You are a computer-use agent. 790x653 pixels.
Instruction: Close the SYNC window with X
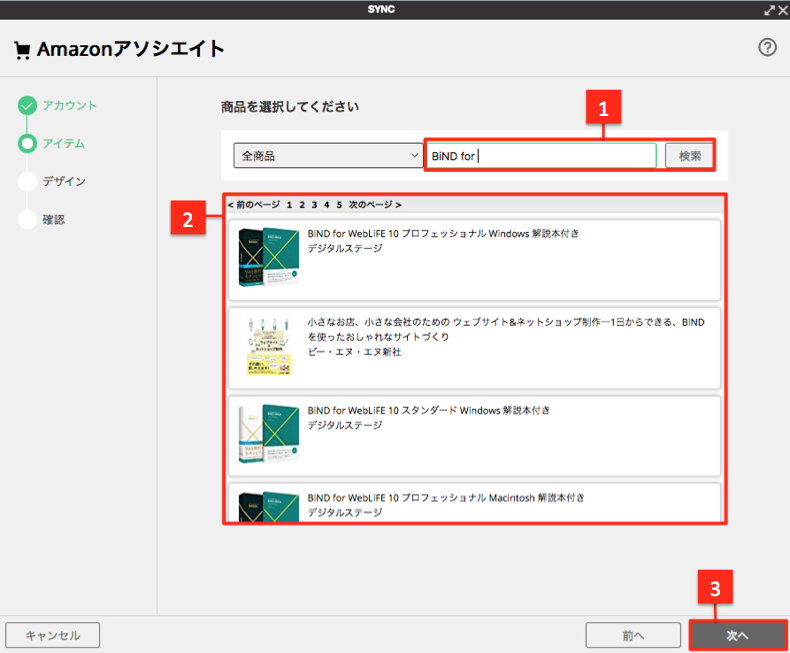(783, 10)
